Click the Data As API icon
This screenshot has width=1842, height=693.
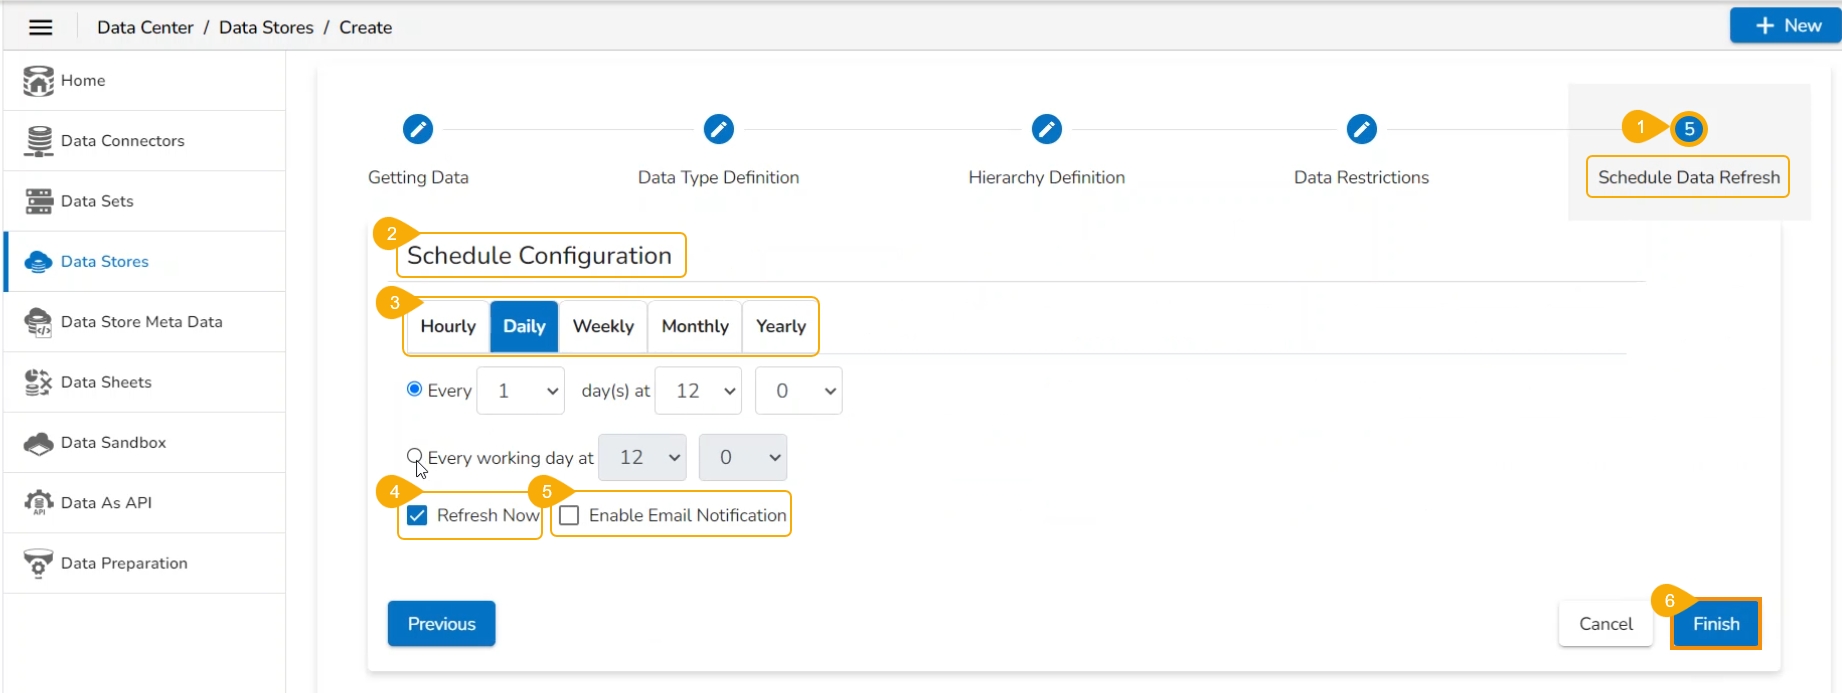39,503
